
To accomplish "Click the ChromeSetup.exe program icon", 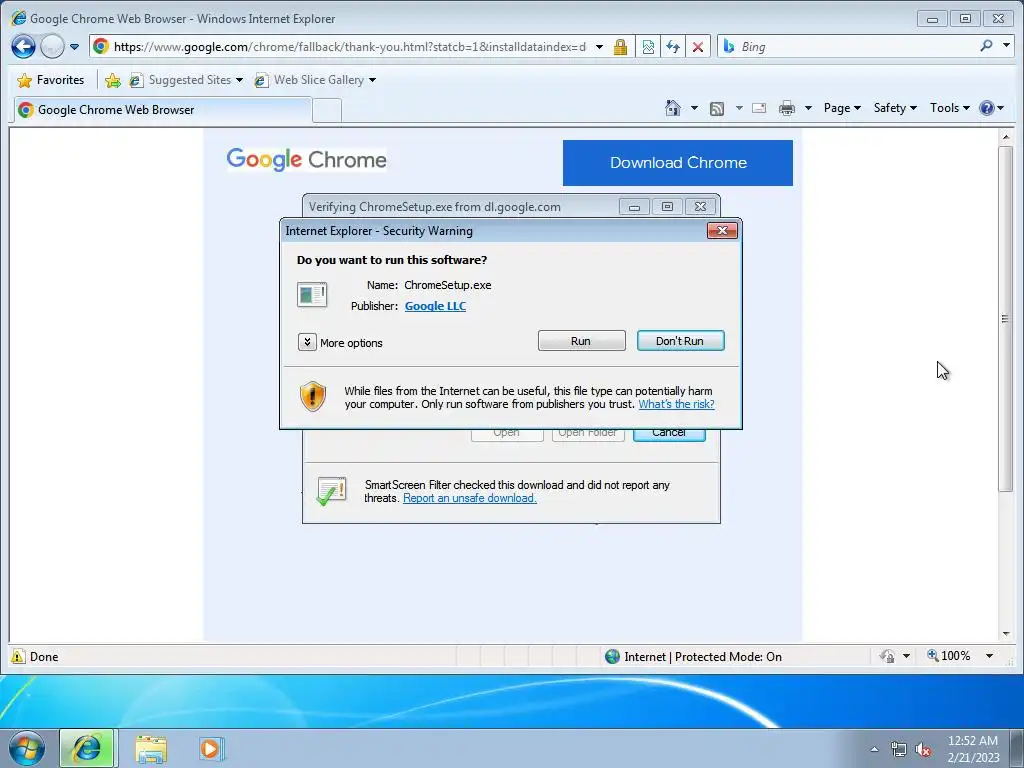I will coord(312,295).
